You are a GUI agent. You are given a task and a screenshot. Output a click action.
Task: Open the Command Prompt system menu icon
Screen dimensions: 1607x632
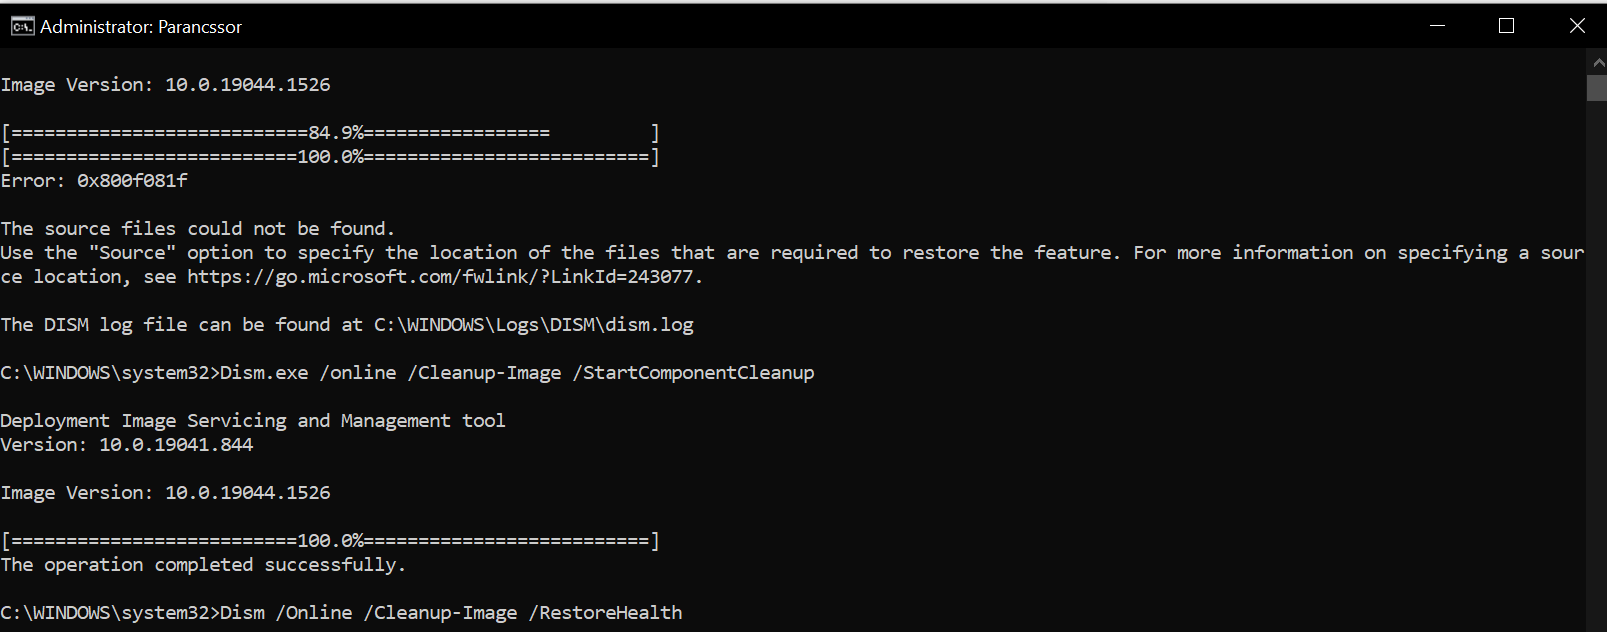click(x=22, y=26)
